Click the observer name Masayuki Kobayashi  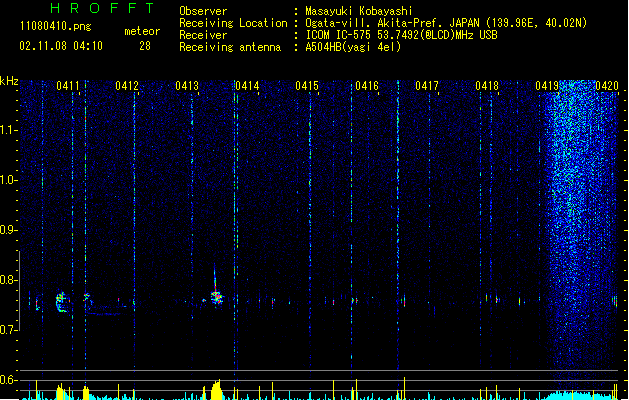point(359,11)
